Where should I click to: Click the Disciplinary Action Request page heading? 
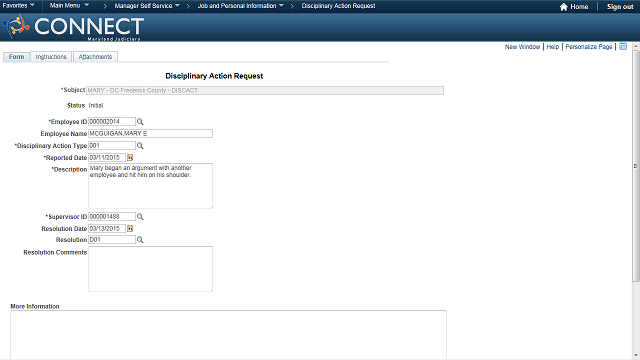pos(214,76)
